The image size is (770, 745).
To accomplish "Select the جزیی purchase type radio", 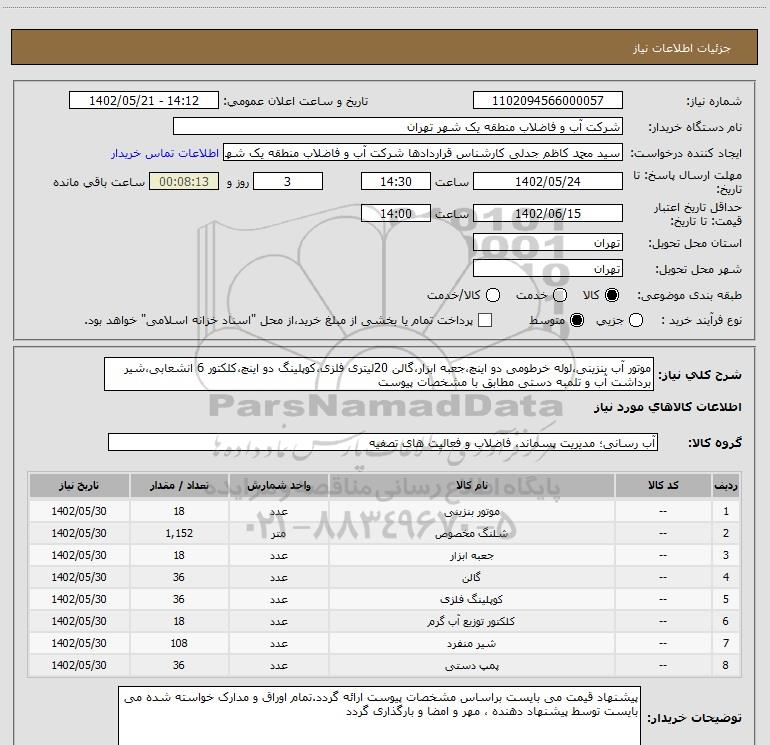I will click(636, 320).
